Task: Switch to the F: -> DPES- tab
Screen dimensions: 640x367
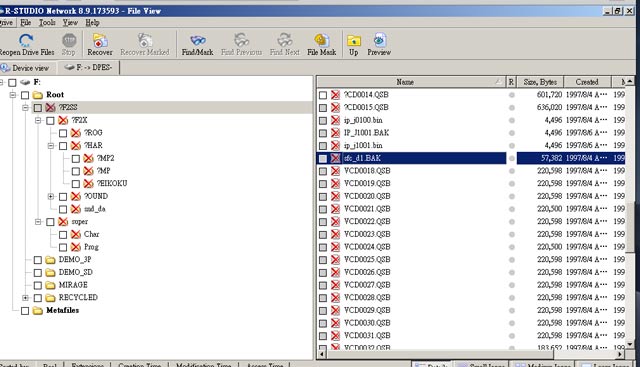Action: point(88,67)
